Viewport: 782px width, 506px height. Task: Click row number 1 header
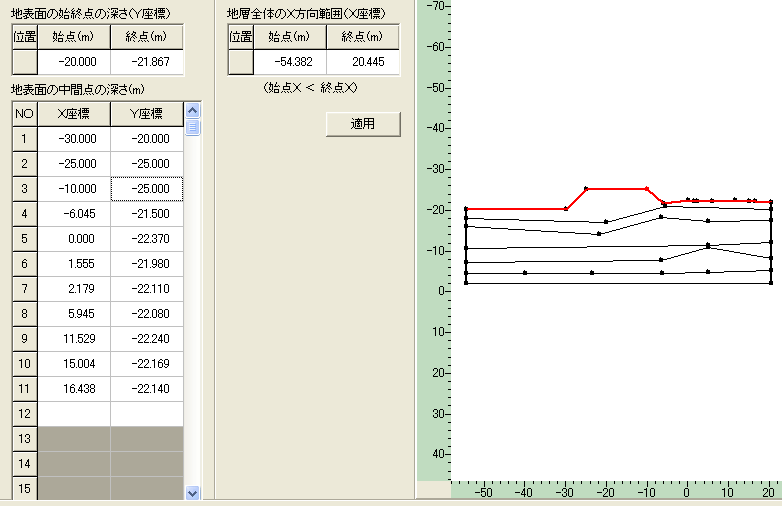(24, 139)
